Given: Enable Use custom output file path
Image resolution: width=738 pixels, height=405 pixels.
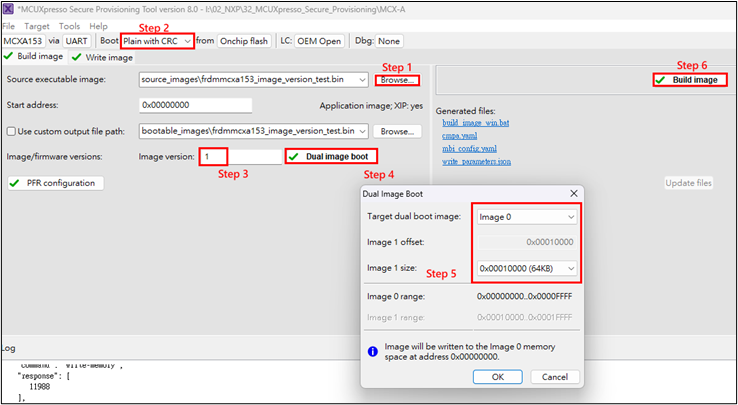Looking at the screenshot, I should (12, 131).
